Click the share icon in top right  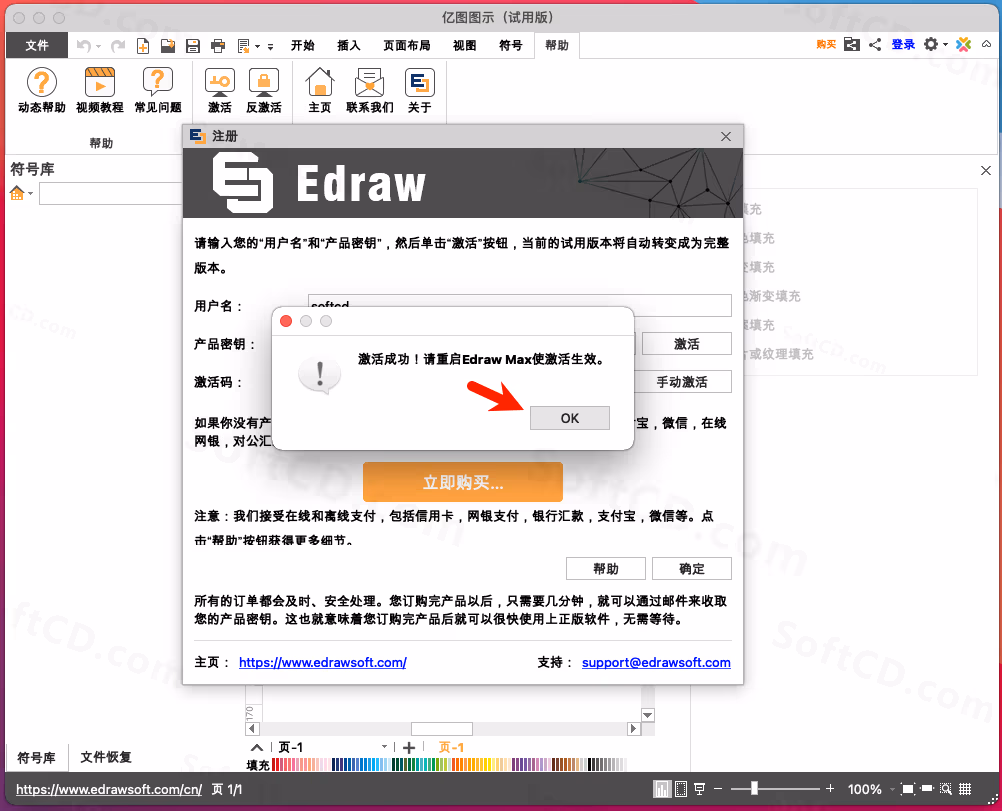tap(875, 44)
